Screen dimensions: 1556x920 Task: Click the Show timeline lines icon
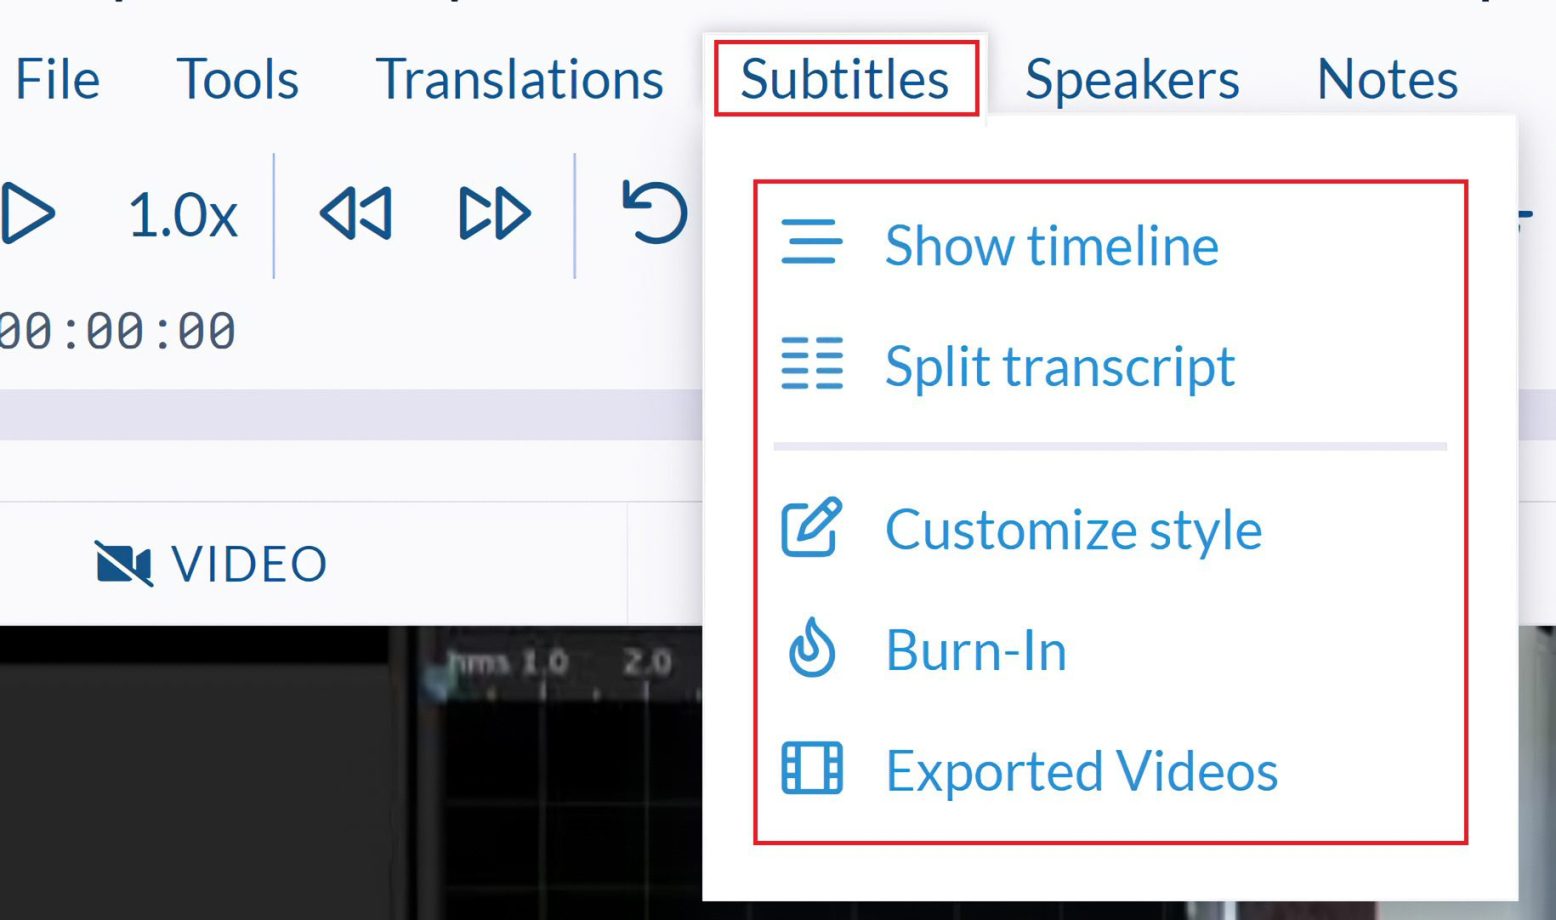tap(812, 242)
